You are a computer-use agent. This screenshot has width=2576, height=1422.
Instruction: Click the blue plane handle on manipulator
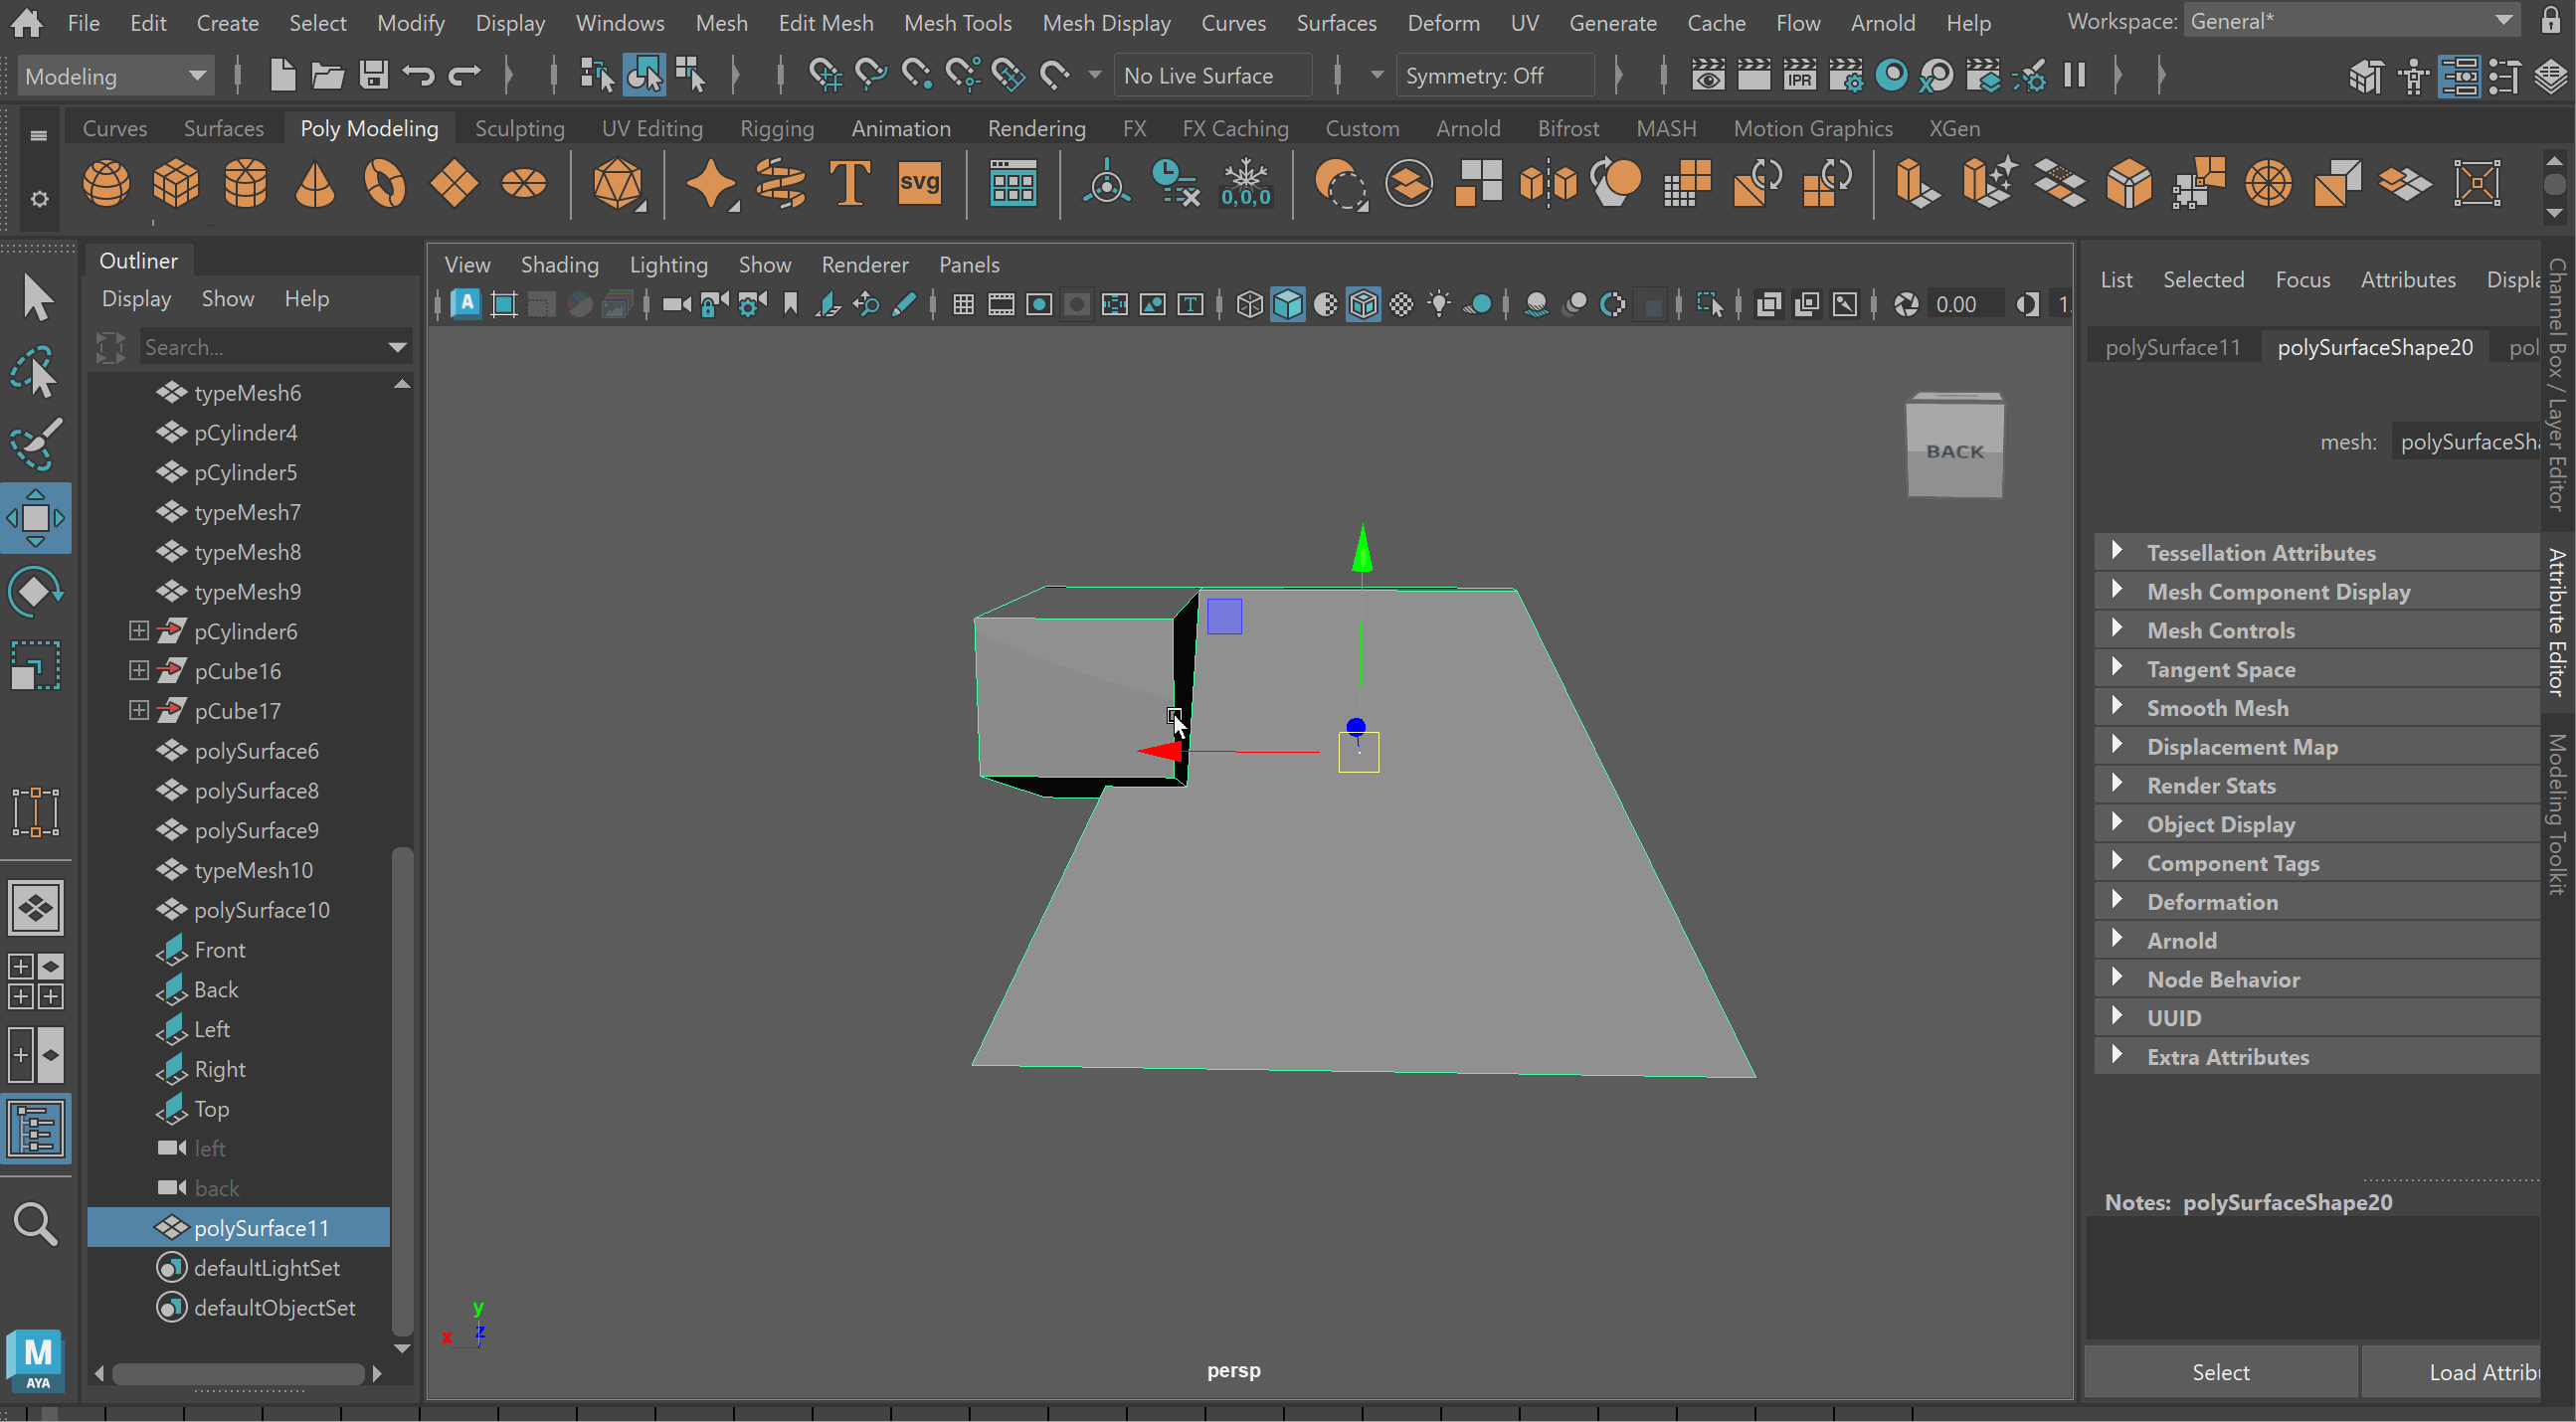pyautogui.click(x=1224, y=617)
